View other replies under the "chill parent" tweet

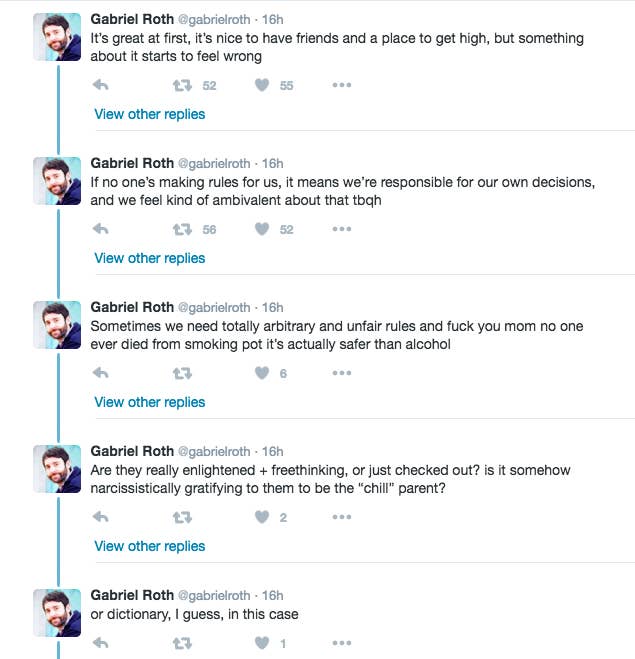[x=150, y=546]
